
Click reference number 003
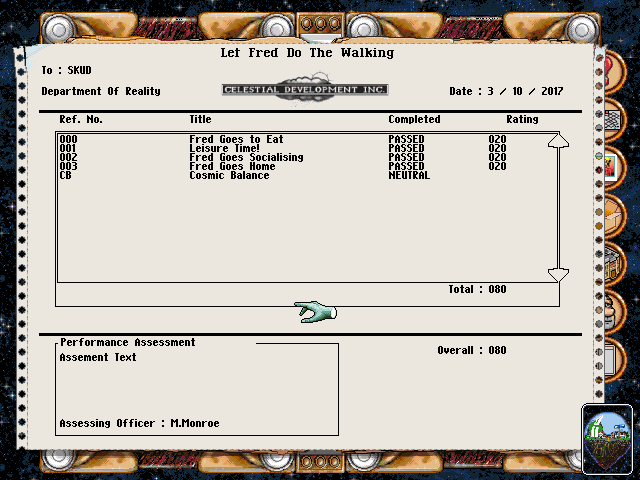68,166
